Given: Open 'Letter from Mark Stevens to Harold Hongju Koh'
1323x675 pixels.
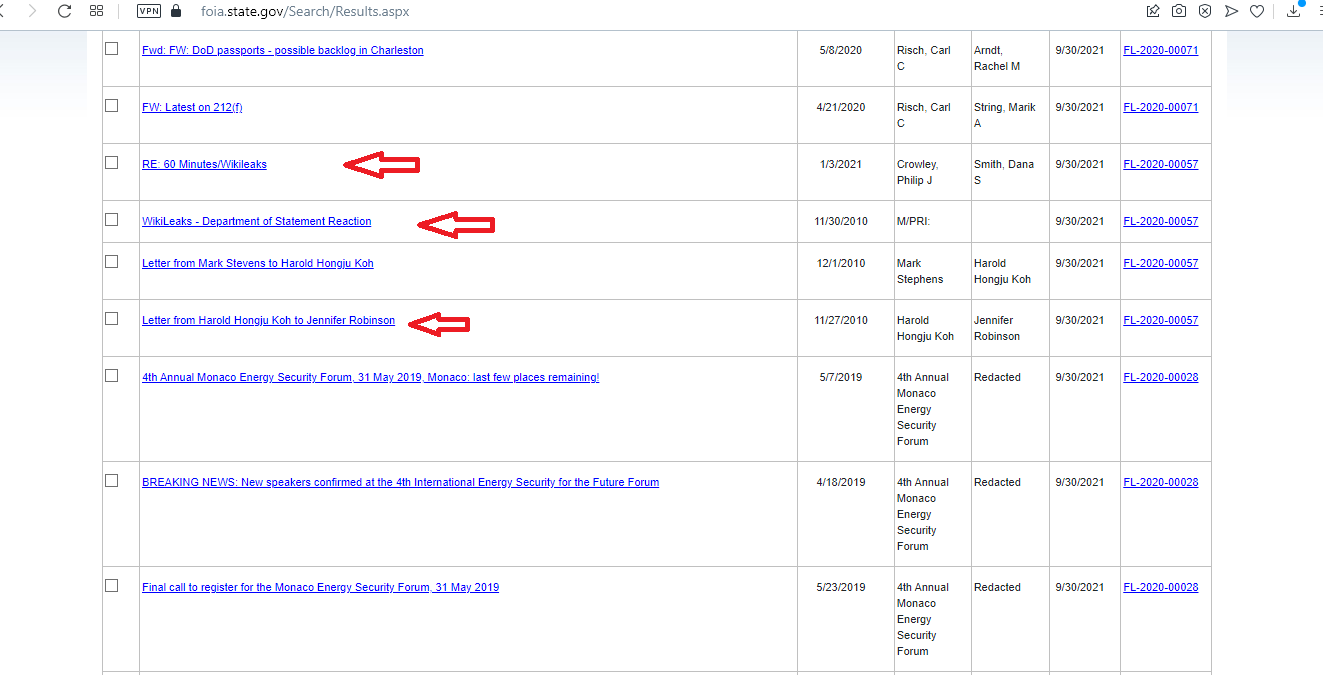Looking at the screenshot, I should click(258, 263).
